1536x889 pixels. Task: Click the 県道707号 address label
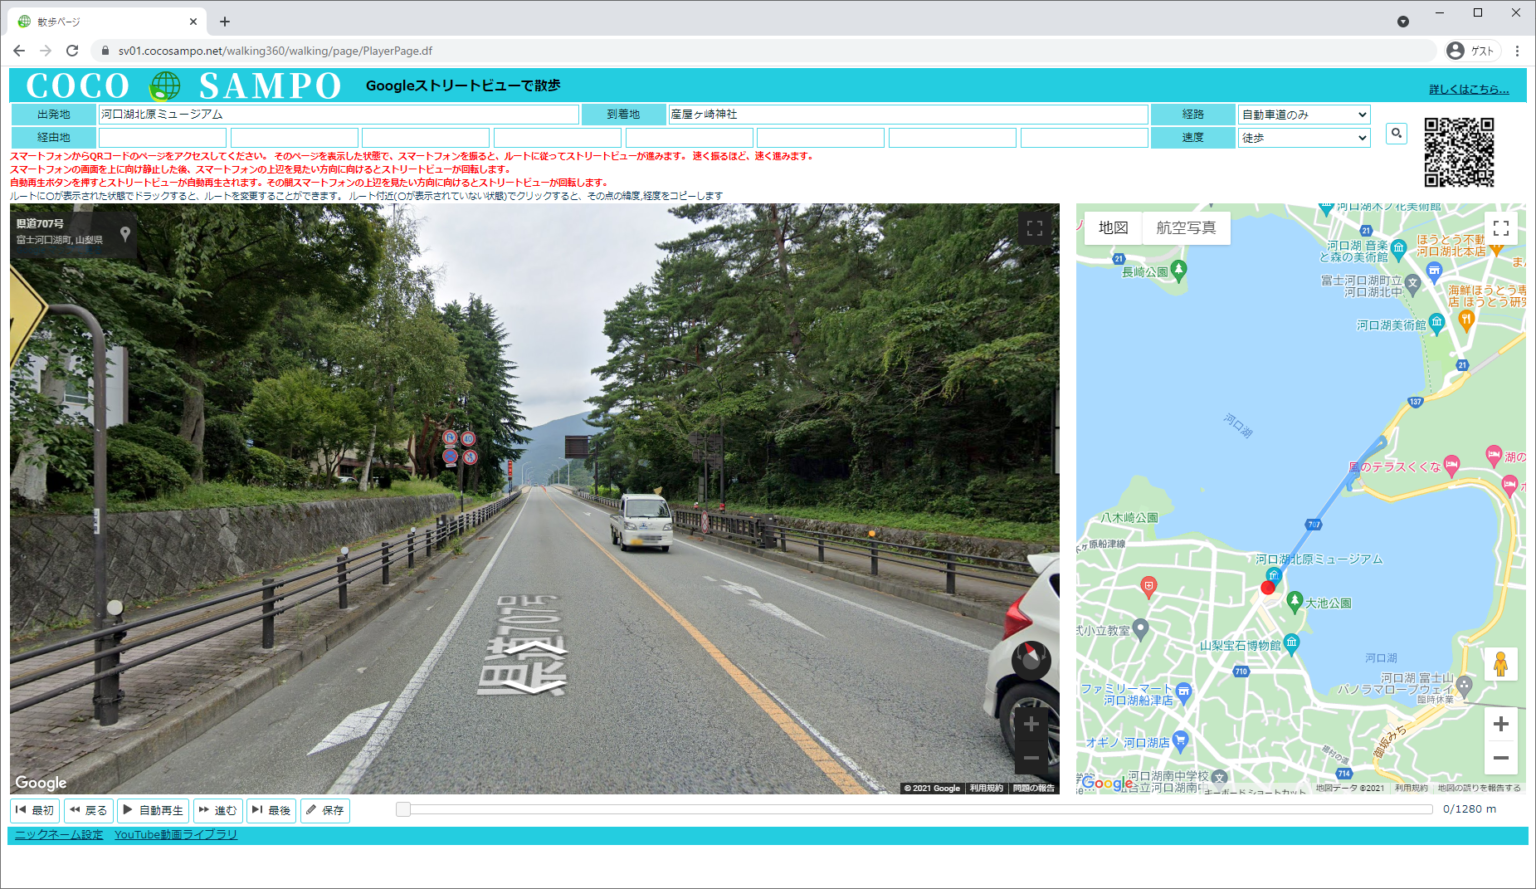coord(40,224)
